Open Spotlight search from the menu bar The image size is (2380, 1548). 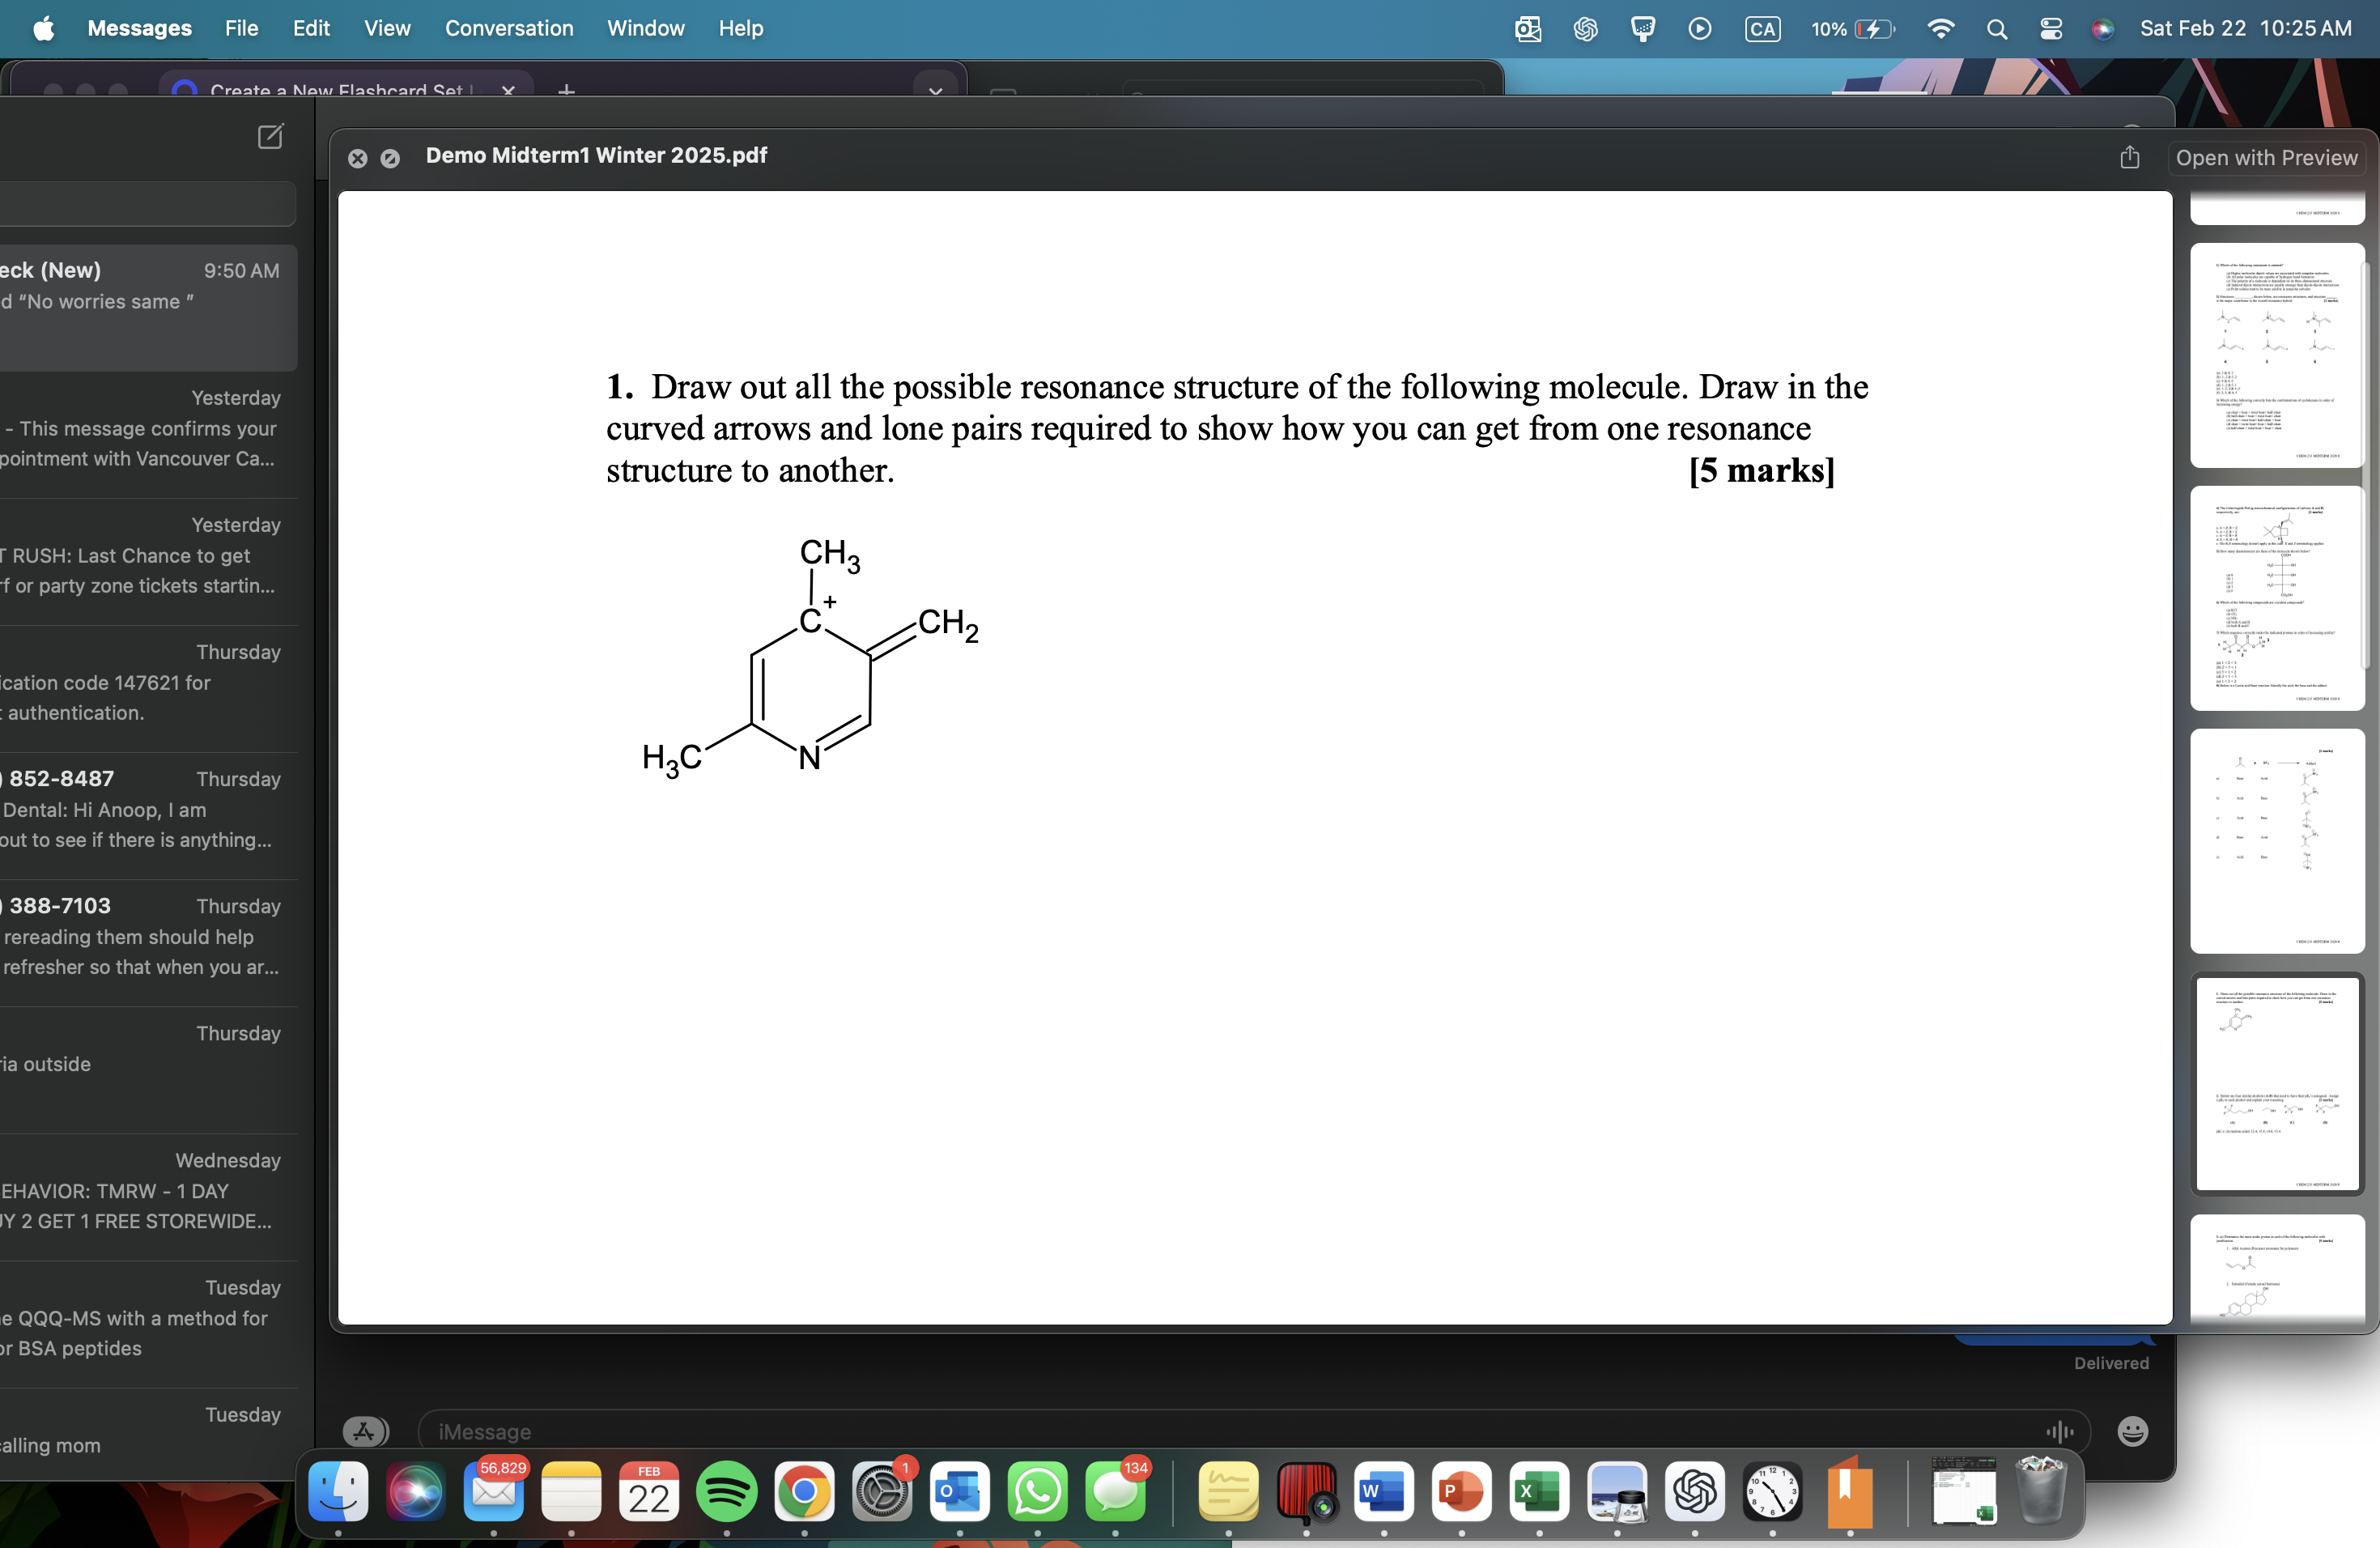[1996, 29]
